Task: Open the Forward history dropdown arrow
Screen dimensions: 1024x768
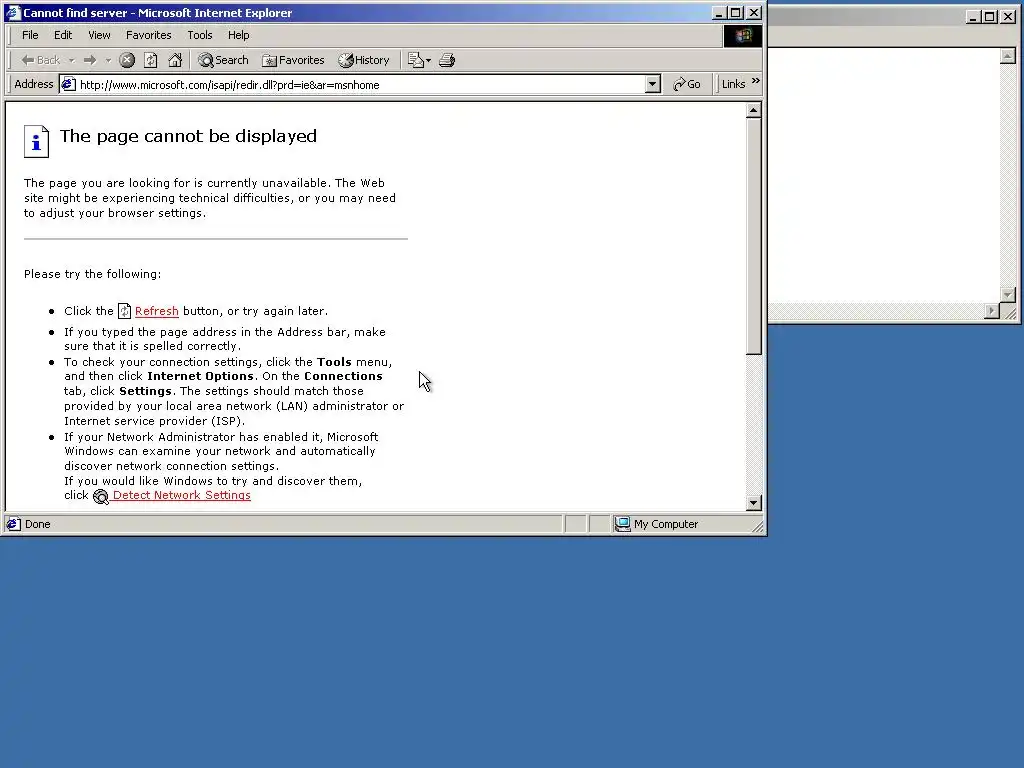Action: click(108, 60)
